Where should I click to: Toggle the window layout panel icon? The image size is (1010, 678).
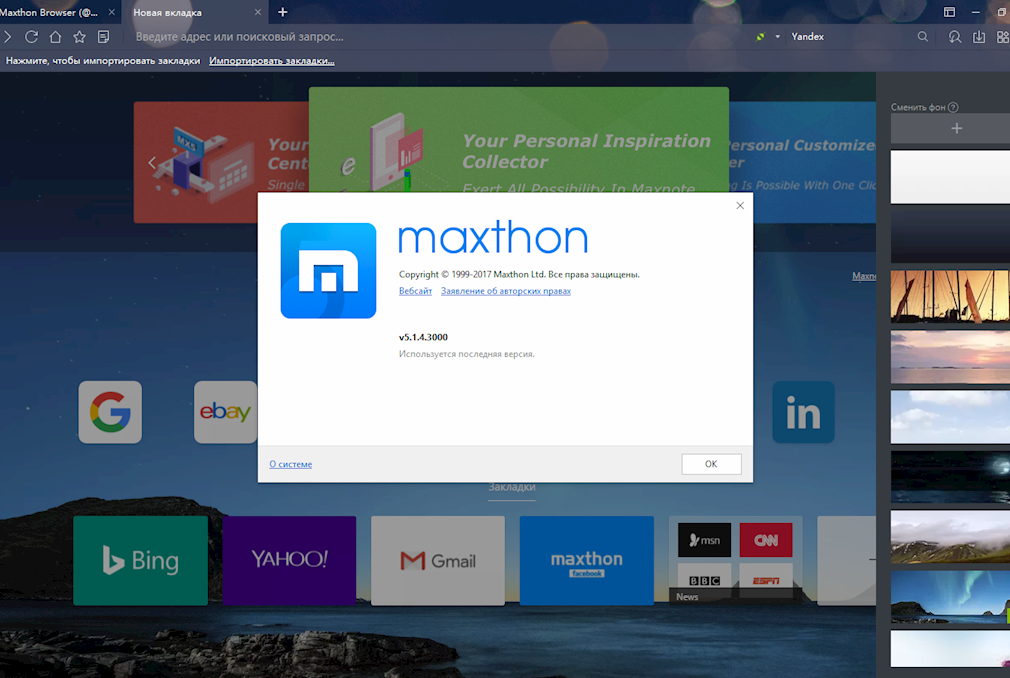tap(949, 12)
